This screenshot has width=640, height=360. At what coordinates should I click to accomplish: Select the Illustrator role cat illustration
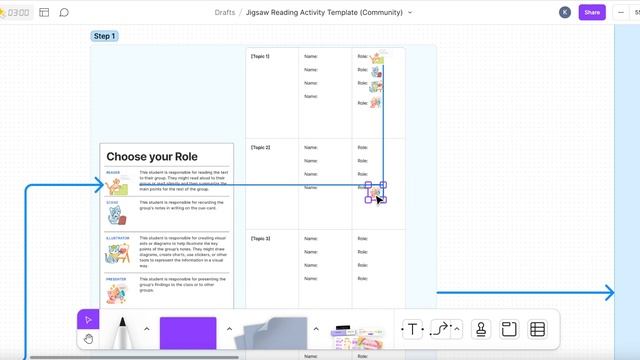click(x=118, y=253)
